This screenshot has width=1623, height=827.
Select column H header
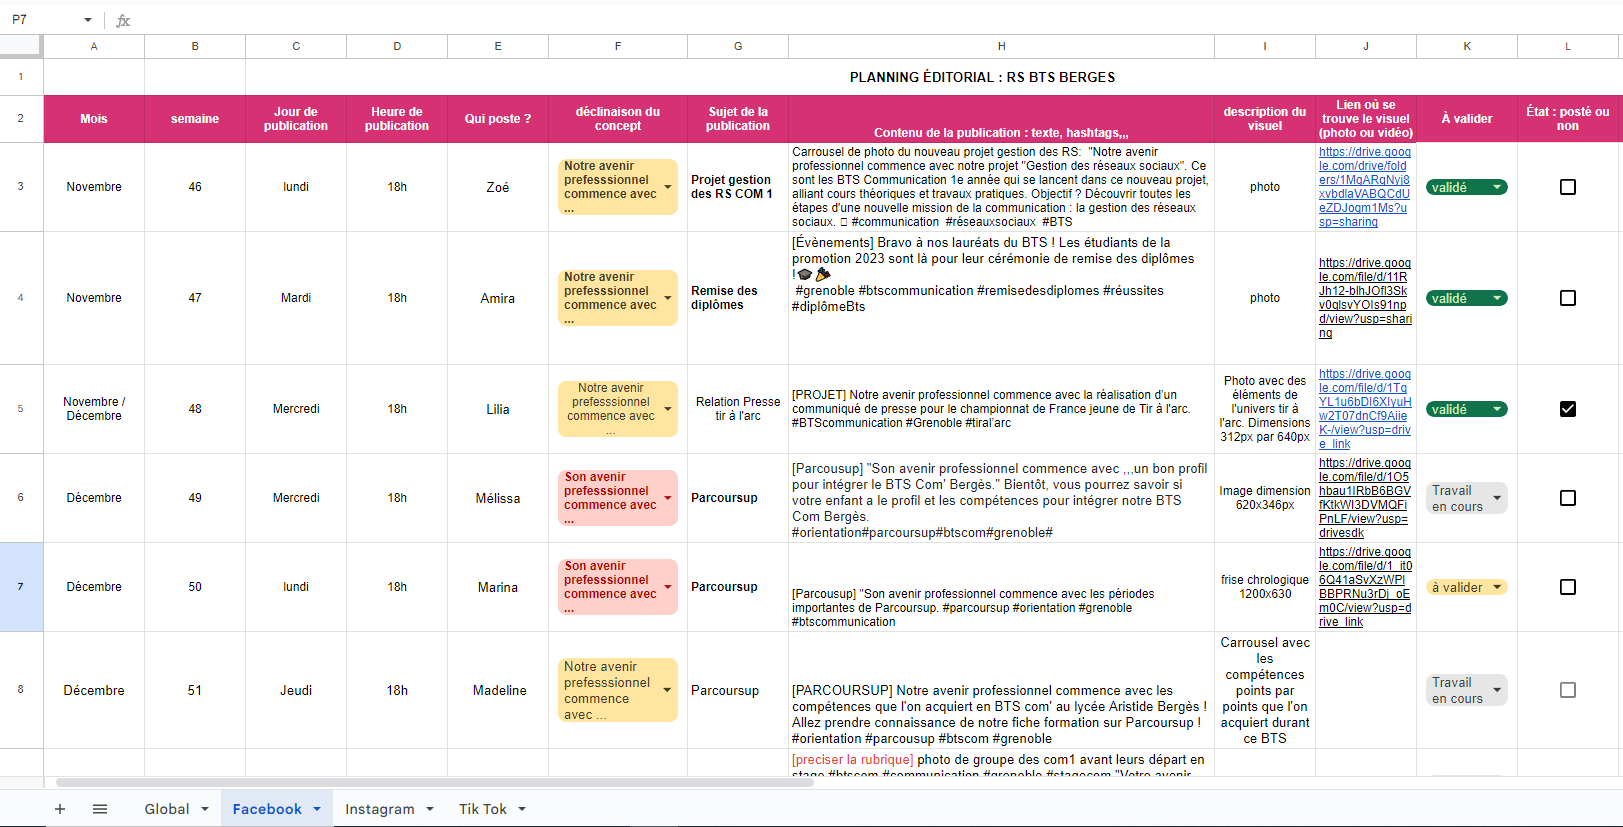coord(1001,46)
